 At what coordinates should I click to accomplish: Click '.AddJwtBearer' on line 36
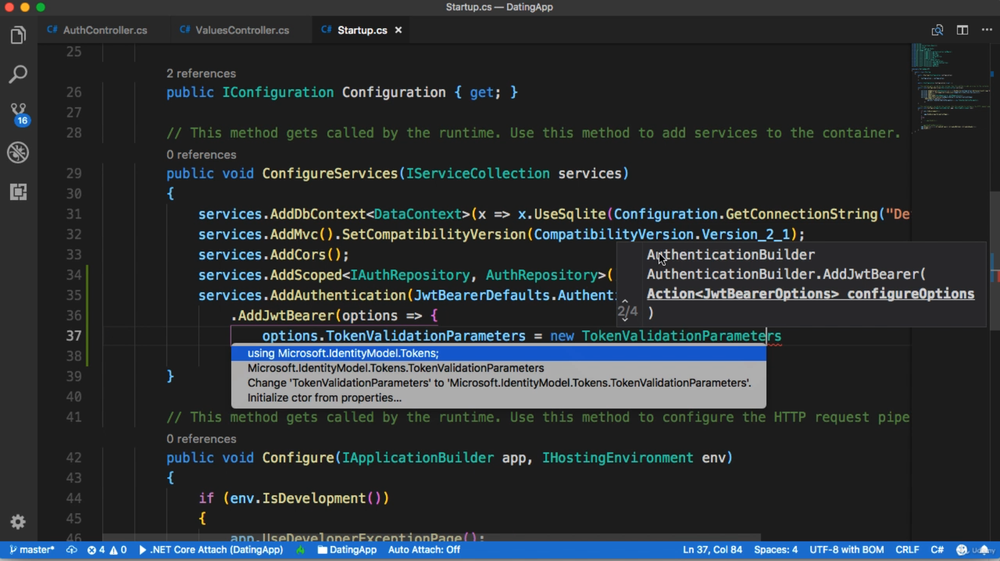(x=282, y=316)
